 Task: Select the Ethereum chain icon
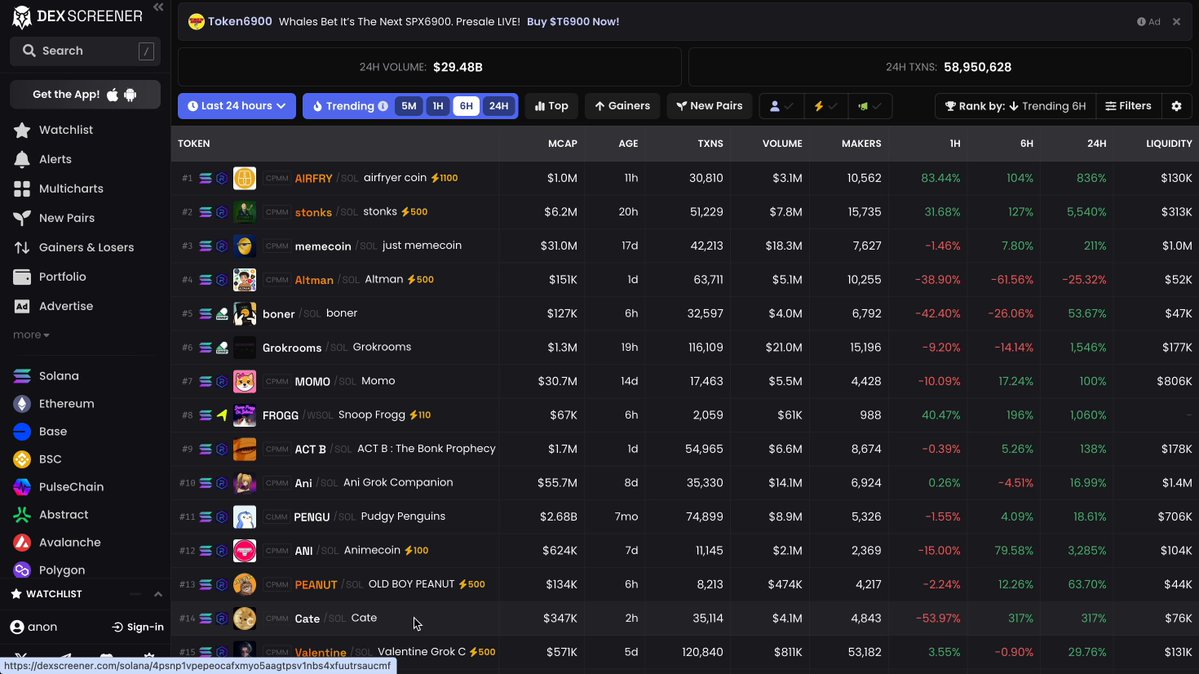tap(22, 404)
